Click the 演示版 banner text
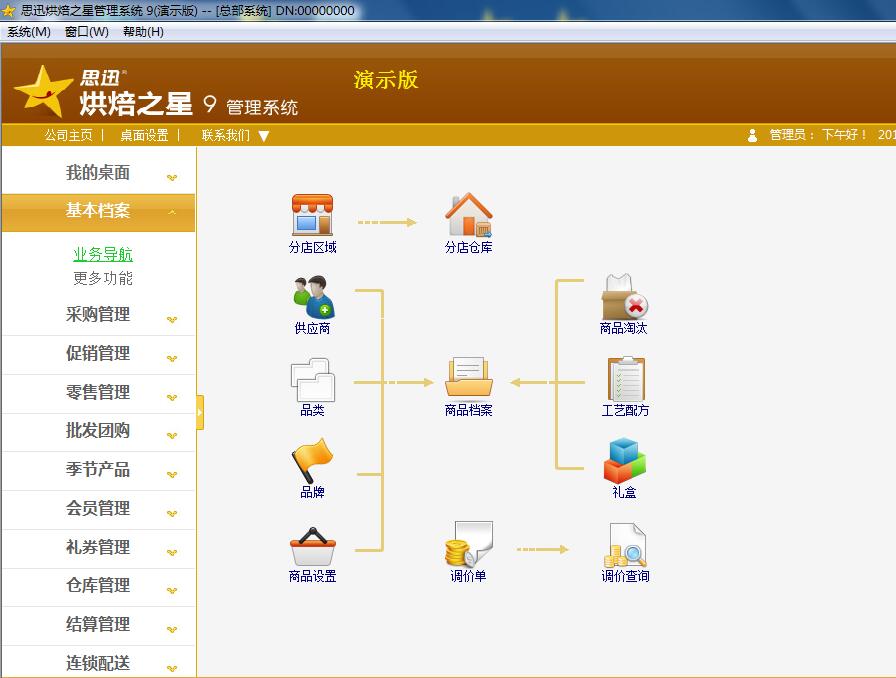The image size is (896, 678). pyautogui.click(x=386, y=80)
